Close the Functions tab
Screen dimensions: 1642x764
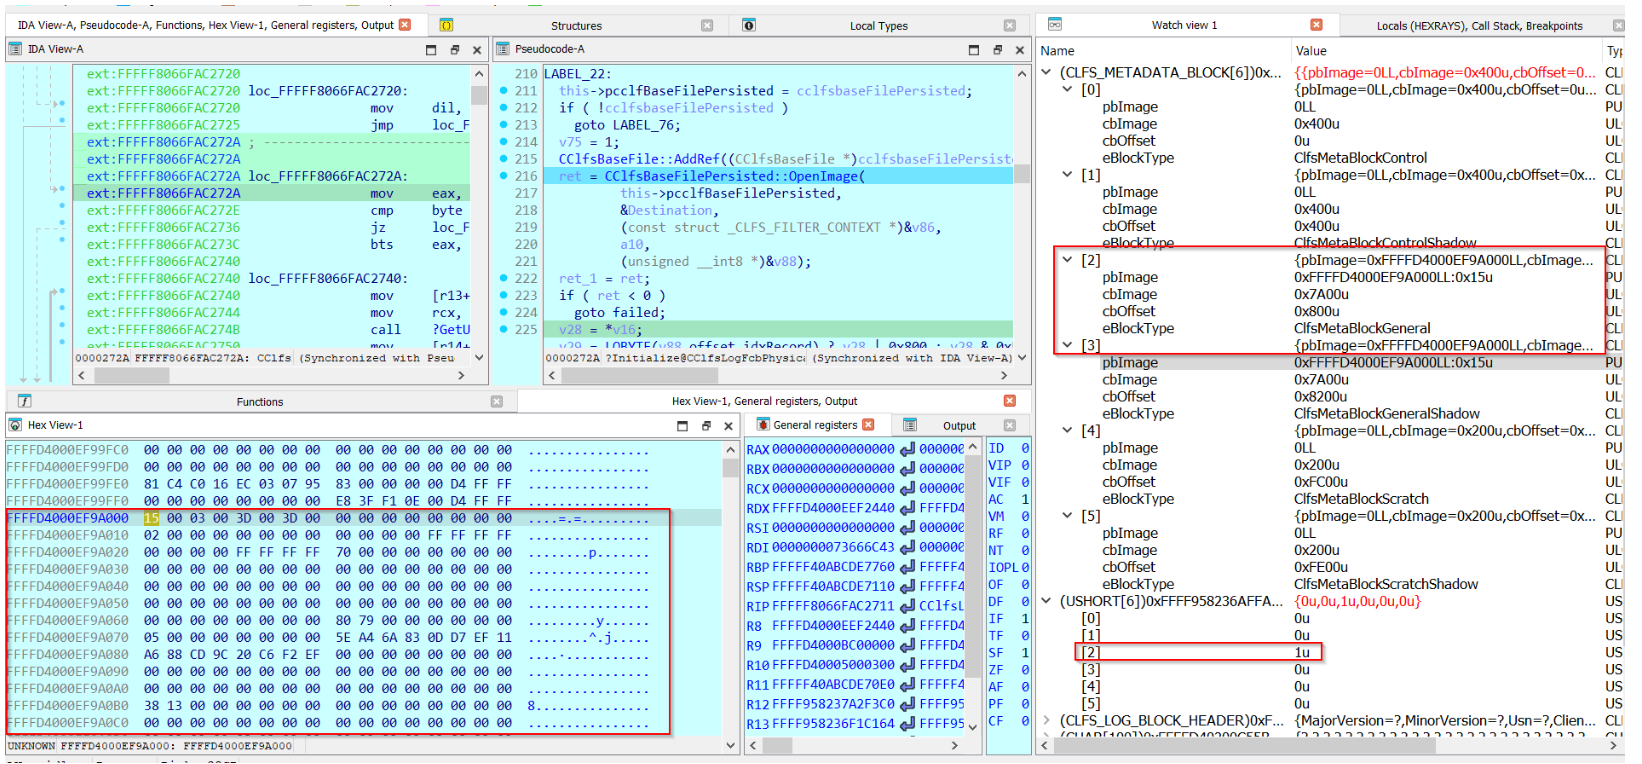[497, 401]
